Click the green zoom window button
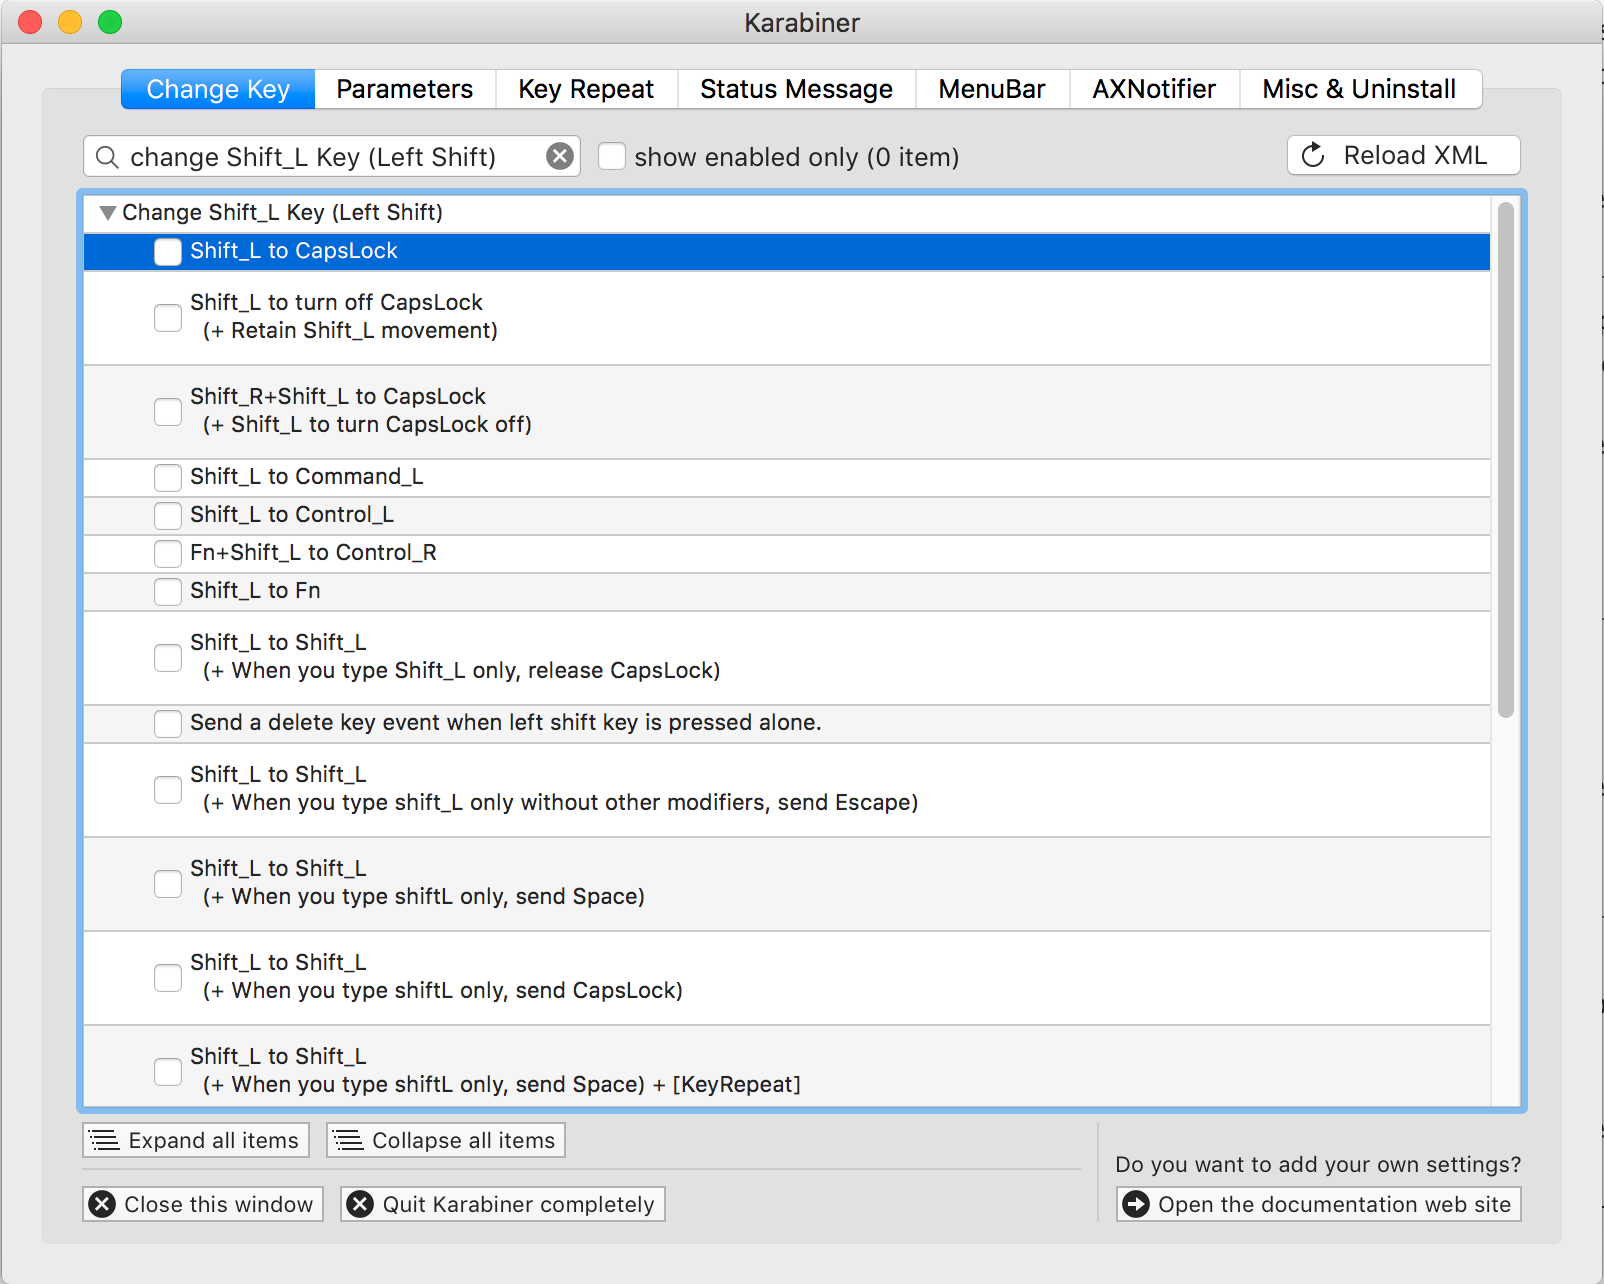Screen dimensions: 1604x1284 [110, 22]
